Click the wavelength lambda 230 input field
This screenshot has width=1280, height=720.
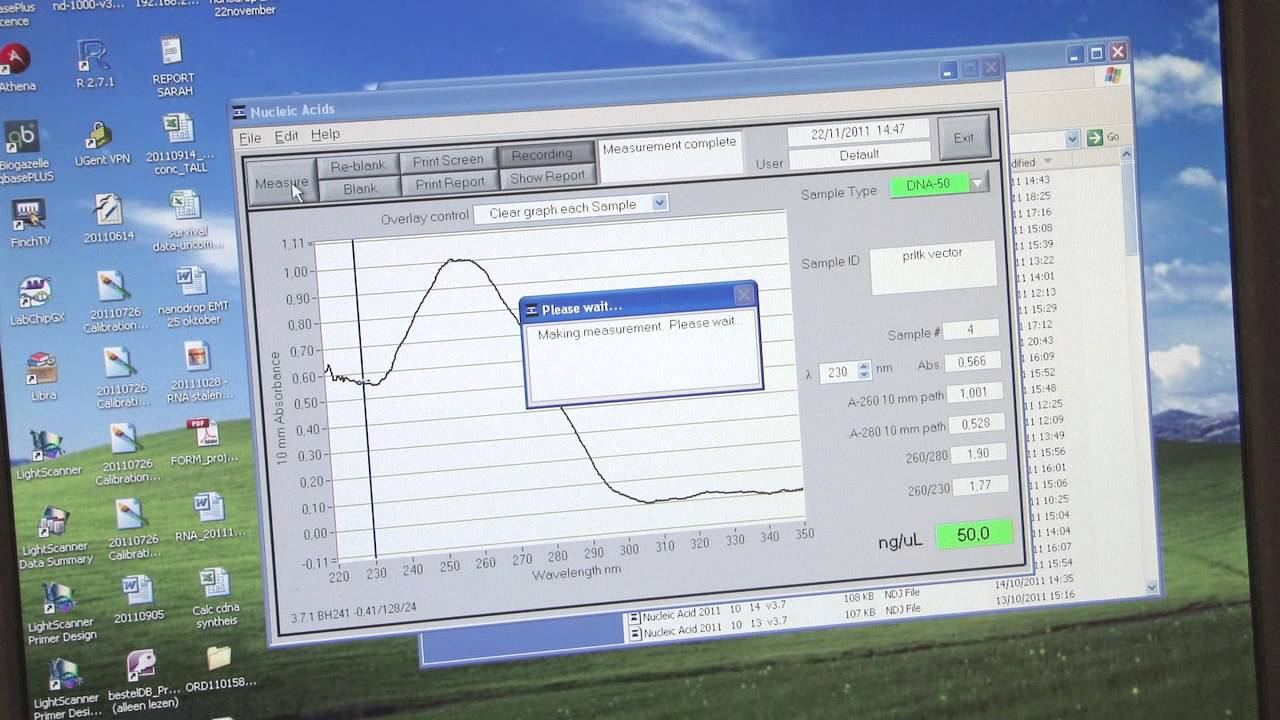tap(838, 372)
